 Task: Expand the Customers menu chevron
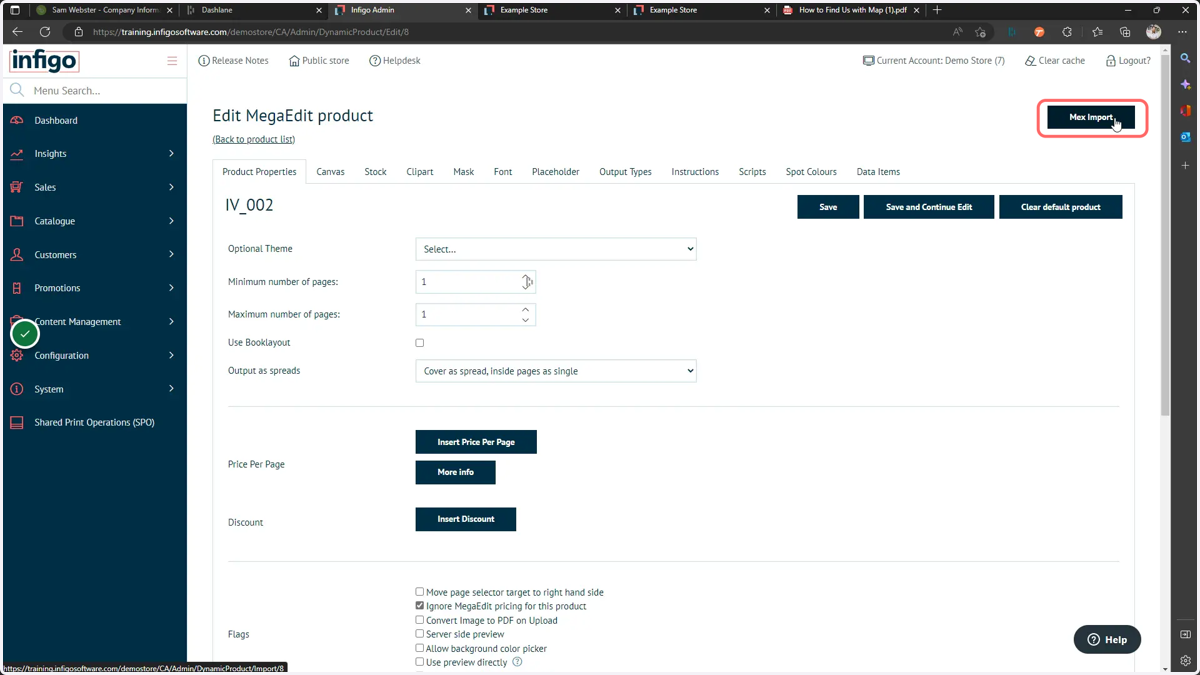[x=171, y=255]
